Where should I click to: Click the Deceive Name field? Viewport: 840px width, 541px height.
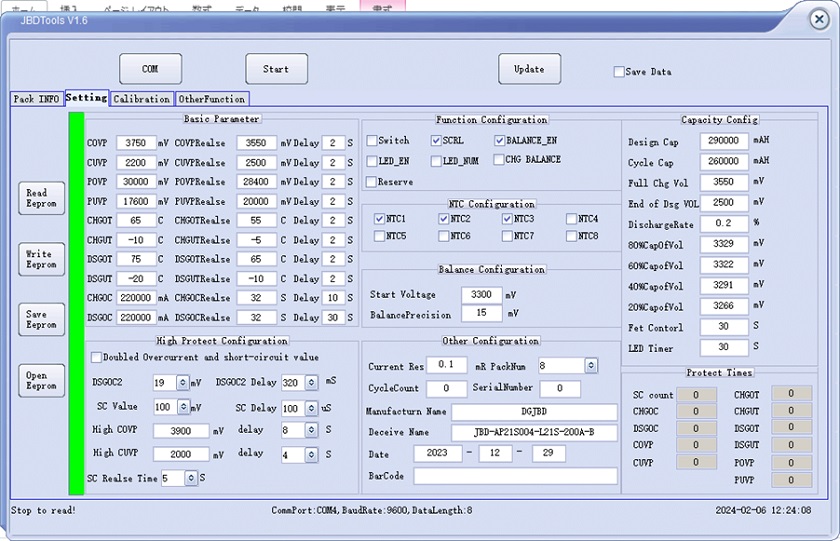click(x=534, y=432)
